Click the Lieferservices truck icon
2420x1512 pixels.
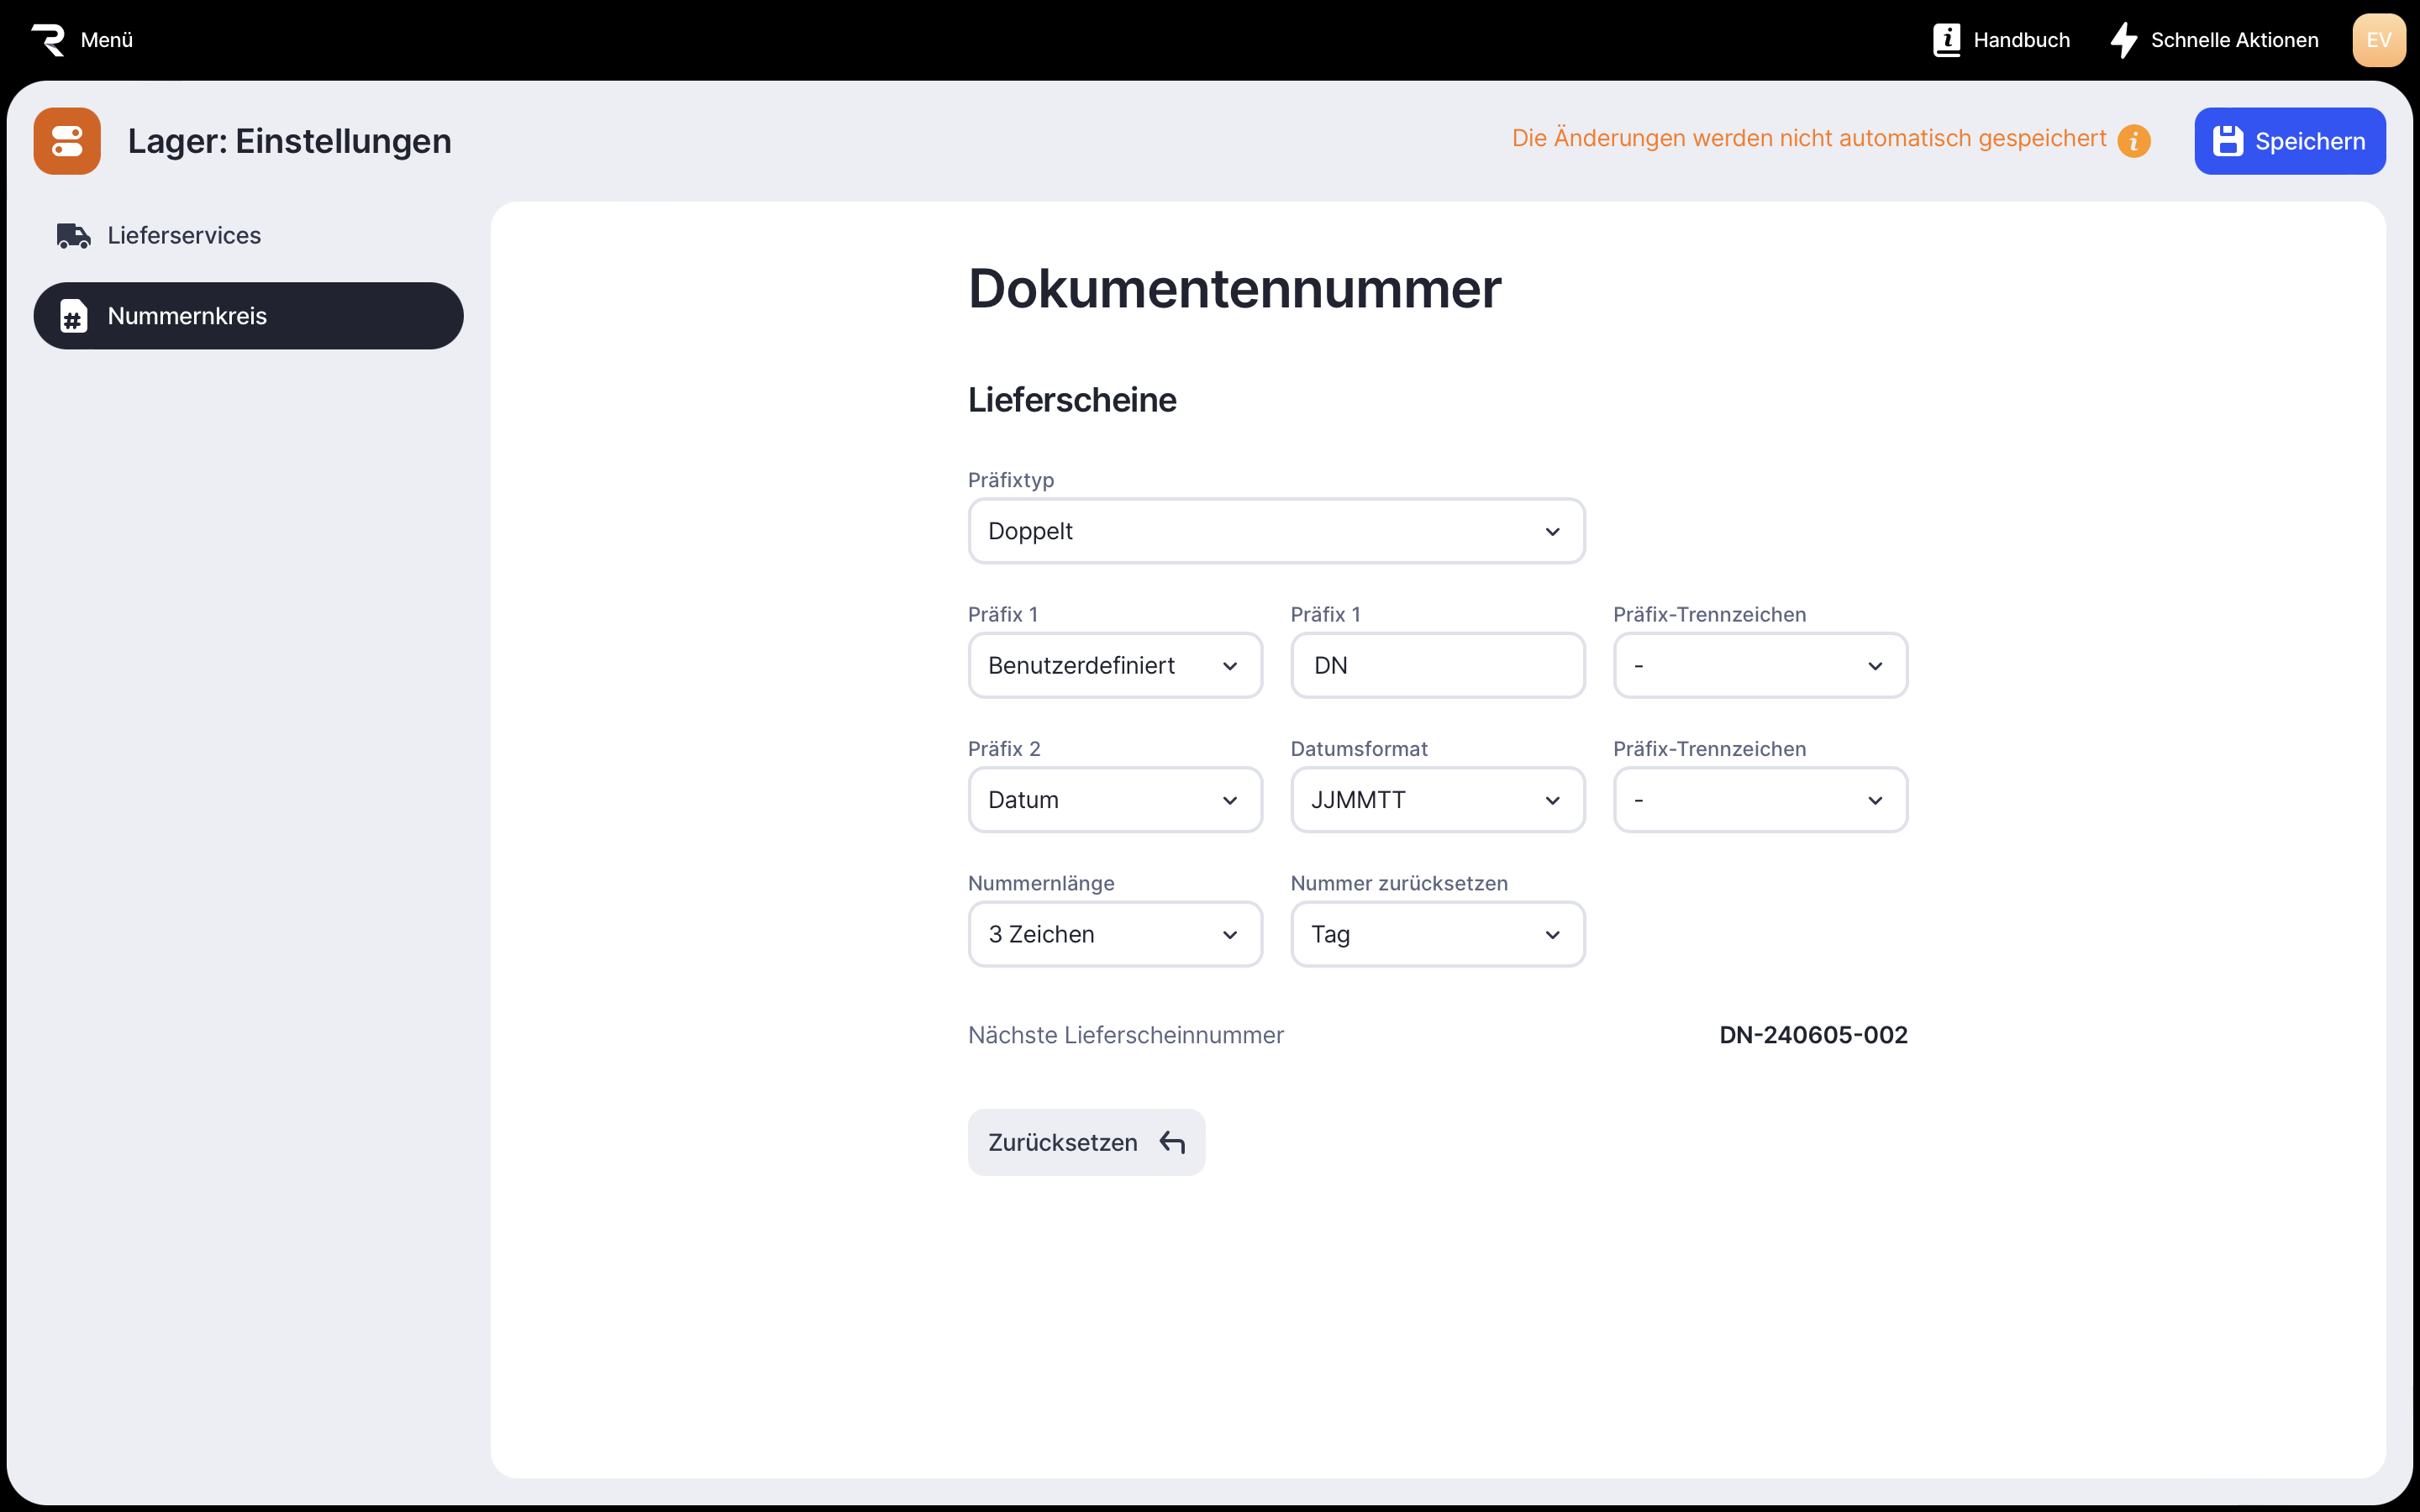point(73,236)
